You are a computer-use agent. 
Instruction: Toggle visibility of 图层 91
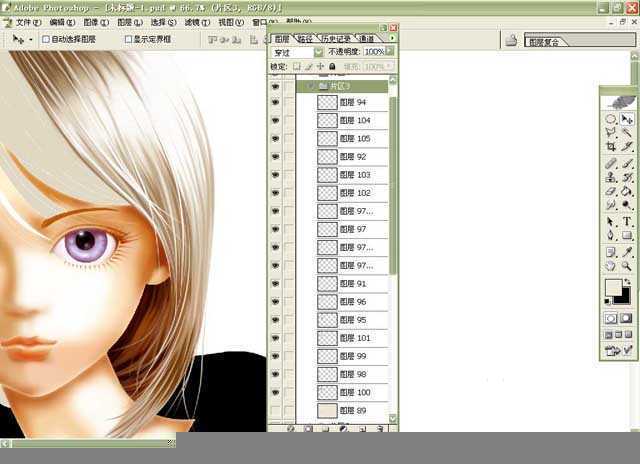276,284
